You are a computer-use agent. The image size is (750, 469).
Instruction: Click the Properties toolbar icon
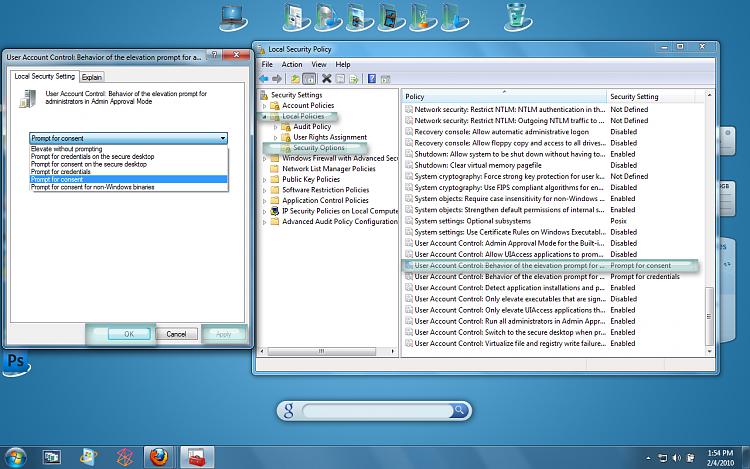point(340,79)
